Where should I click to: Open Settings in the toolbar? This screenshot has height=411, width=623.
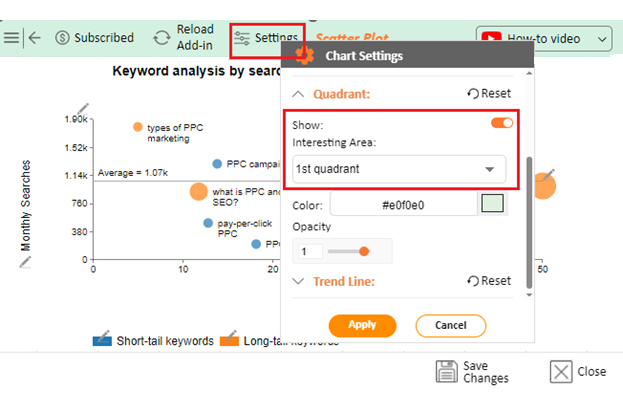pos(267,38)
